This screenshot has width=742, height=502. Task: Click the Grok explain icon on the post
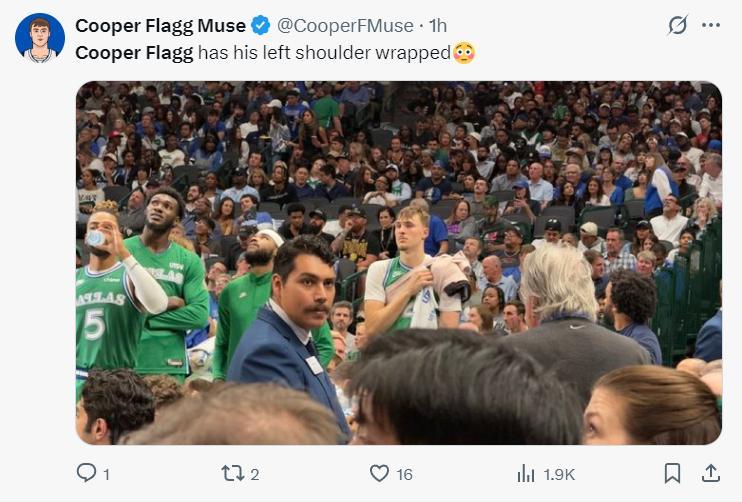point(677,25)
